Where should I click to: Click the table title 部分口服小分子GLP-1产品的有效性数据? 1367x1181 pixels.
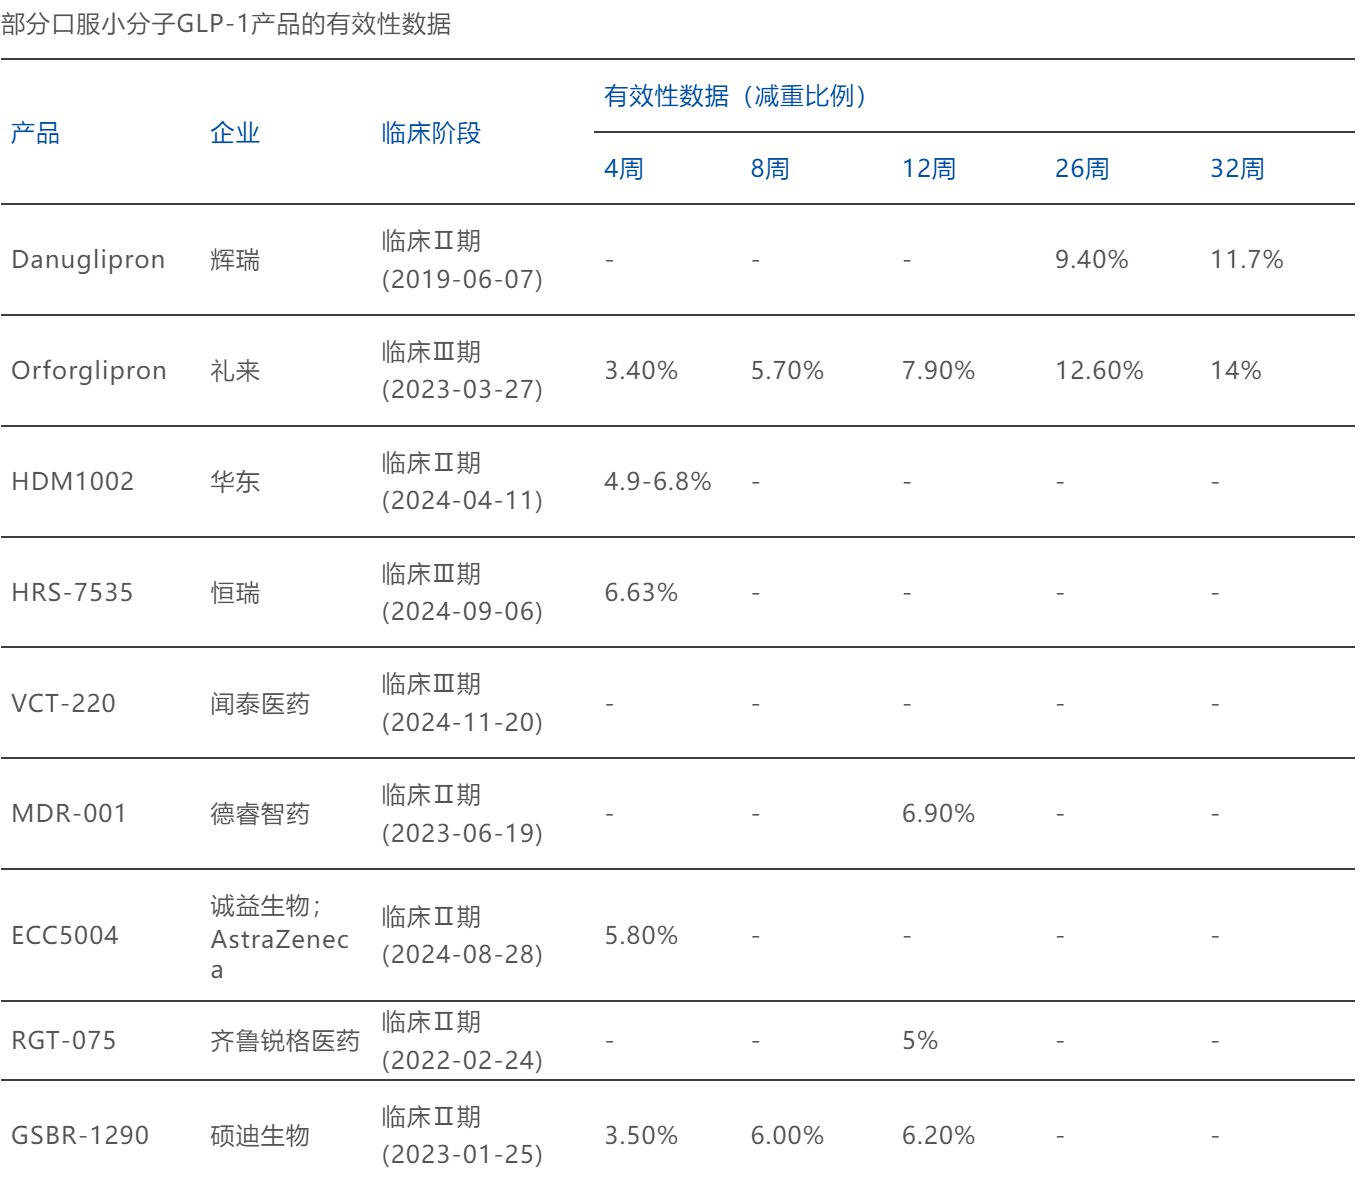point(226,24)
